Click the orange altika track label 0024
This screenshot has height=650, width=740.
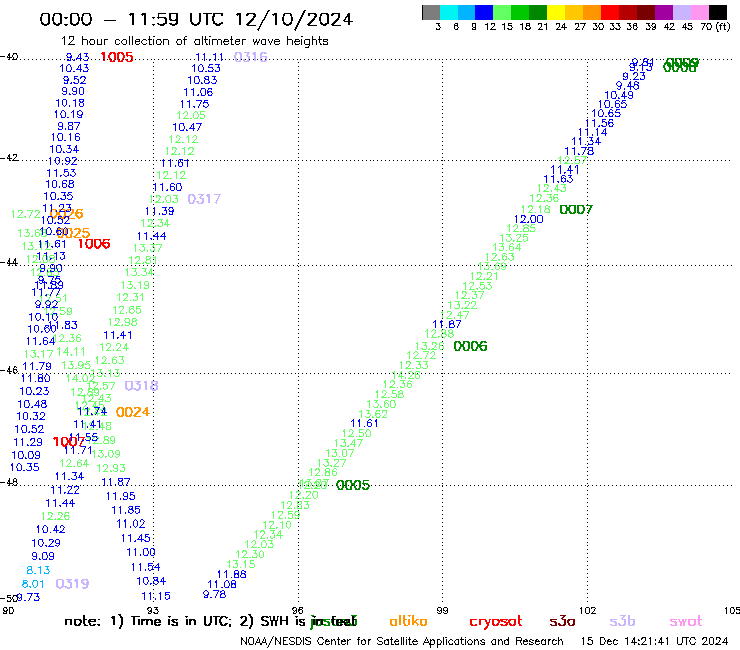tap(133, 412)
